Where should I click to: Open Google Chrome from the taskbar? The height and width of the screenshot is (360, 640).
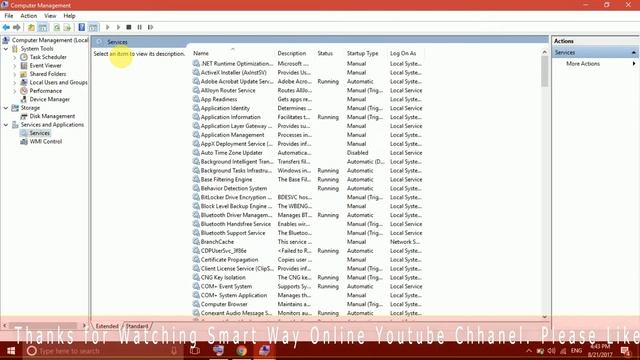click(241, 351)
